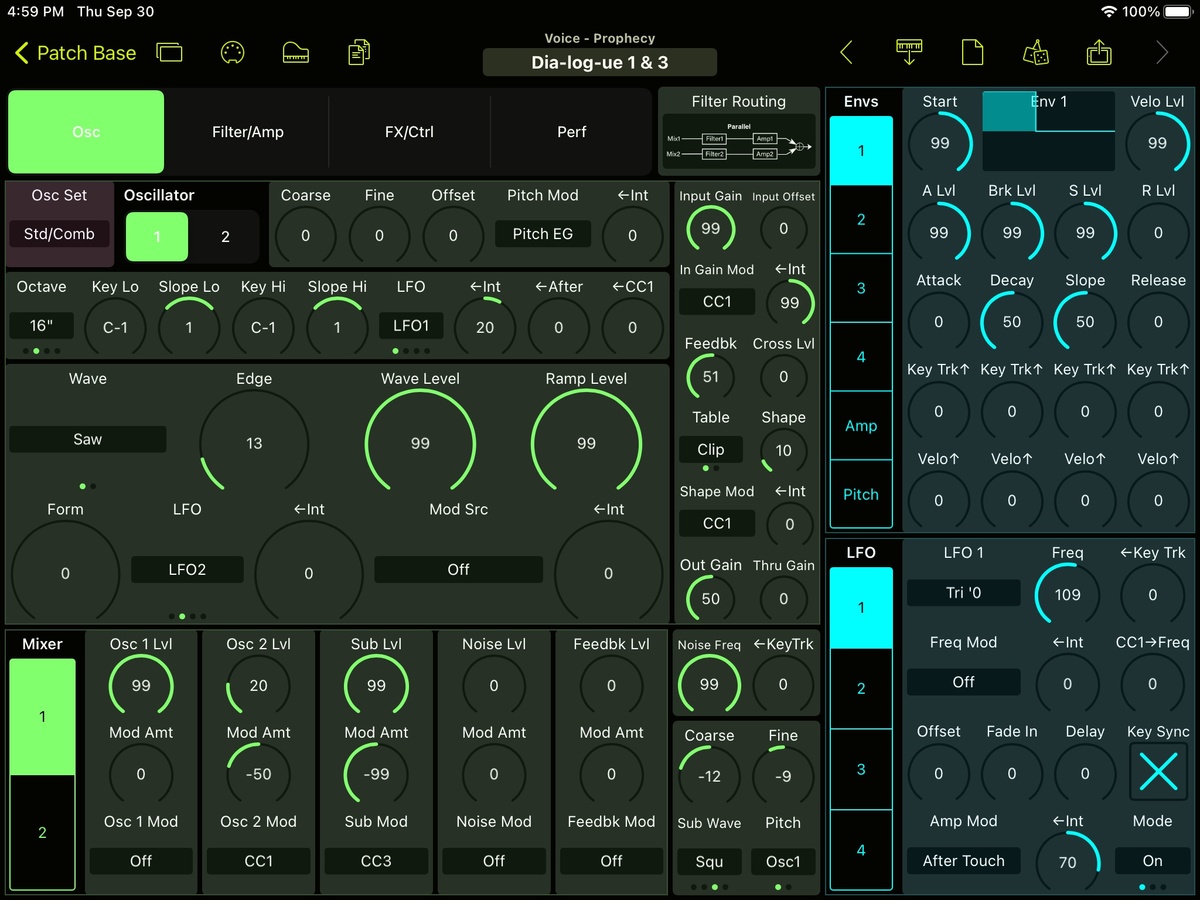Adjust the Feedbk knob to a new value
The width and height of the screenshot is (1200, 900).
[x=710, y=377]
